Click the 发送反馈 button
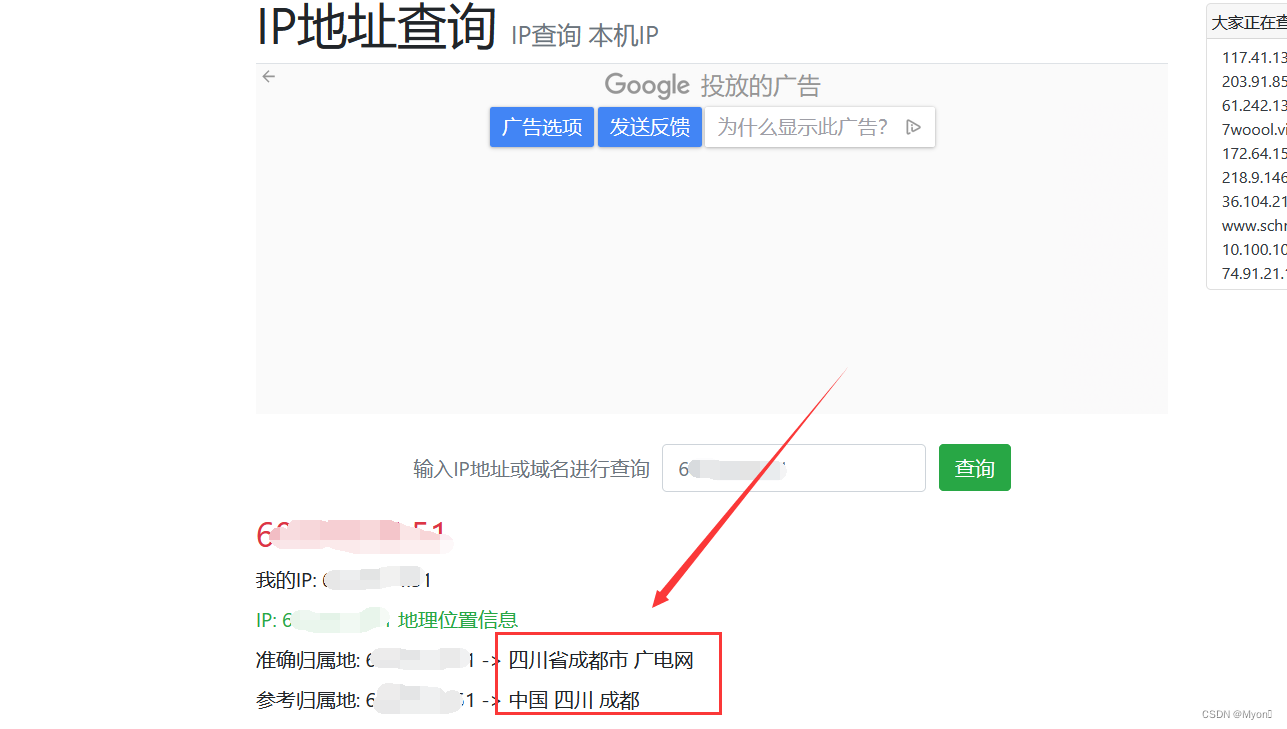The image size is (1287, 729). click(650, 127)
